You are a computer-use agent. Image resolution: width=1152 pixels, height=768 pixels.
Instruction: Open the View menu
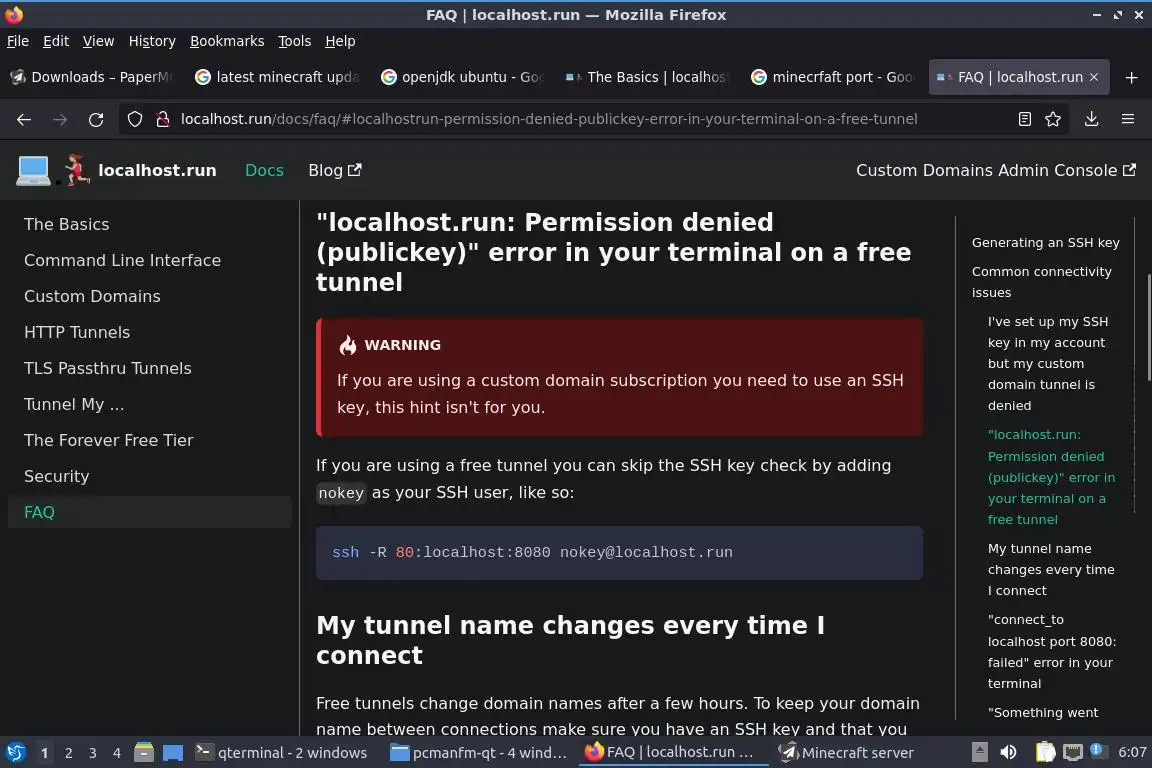point(98,41)
